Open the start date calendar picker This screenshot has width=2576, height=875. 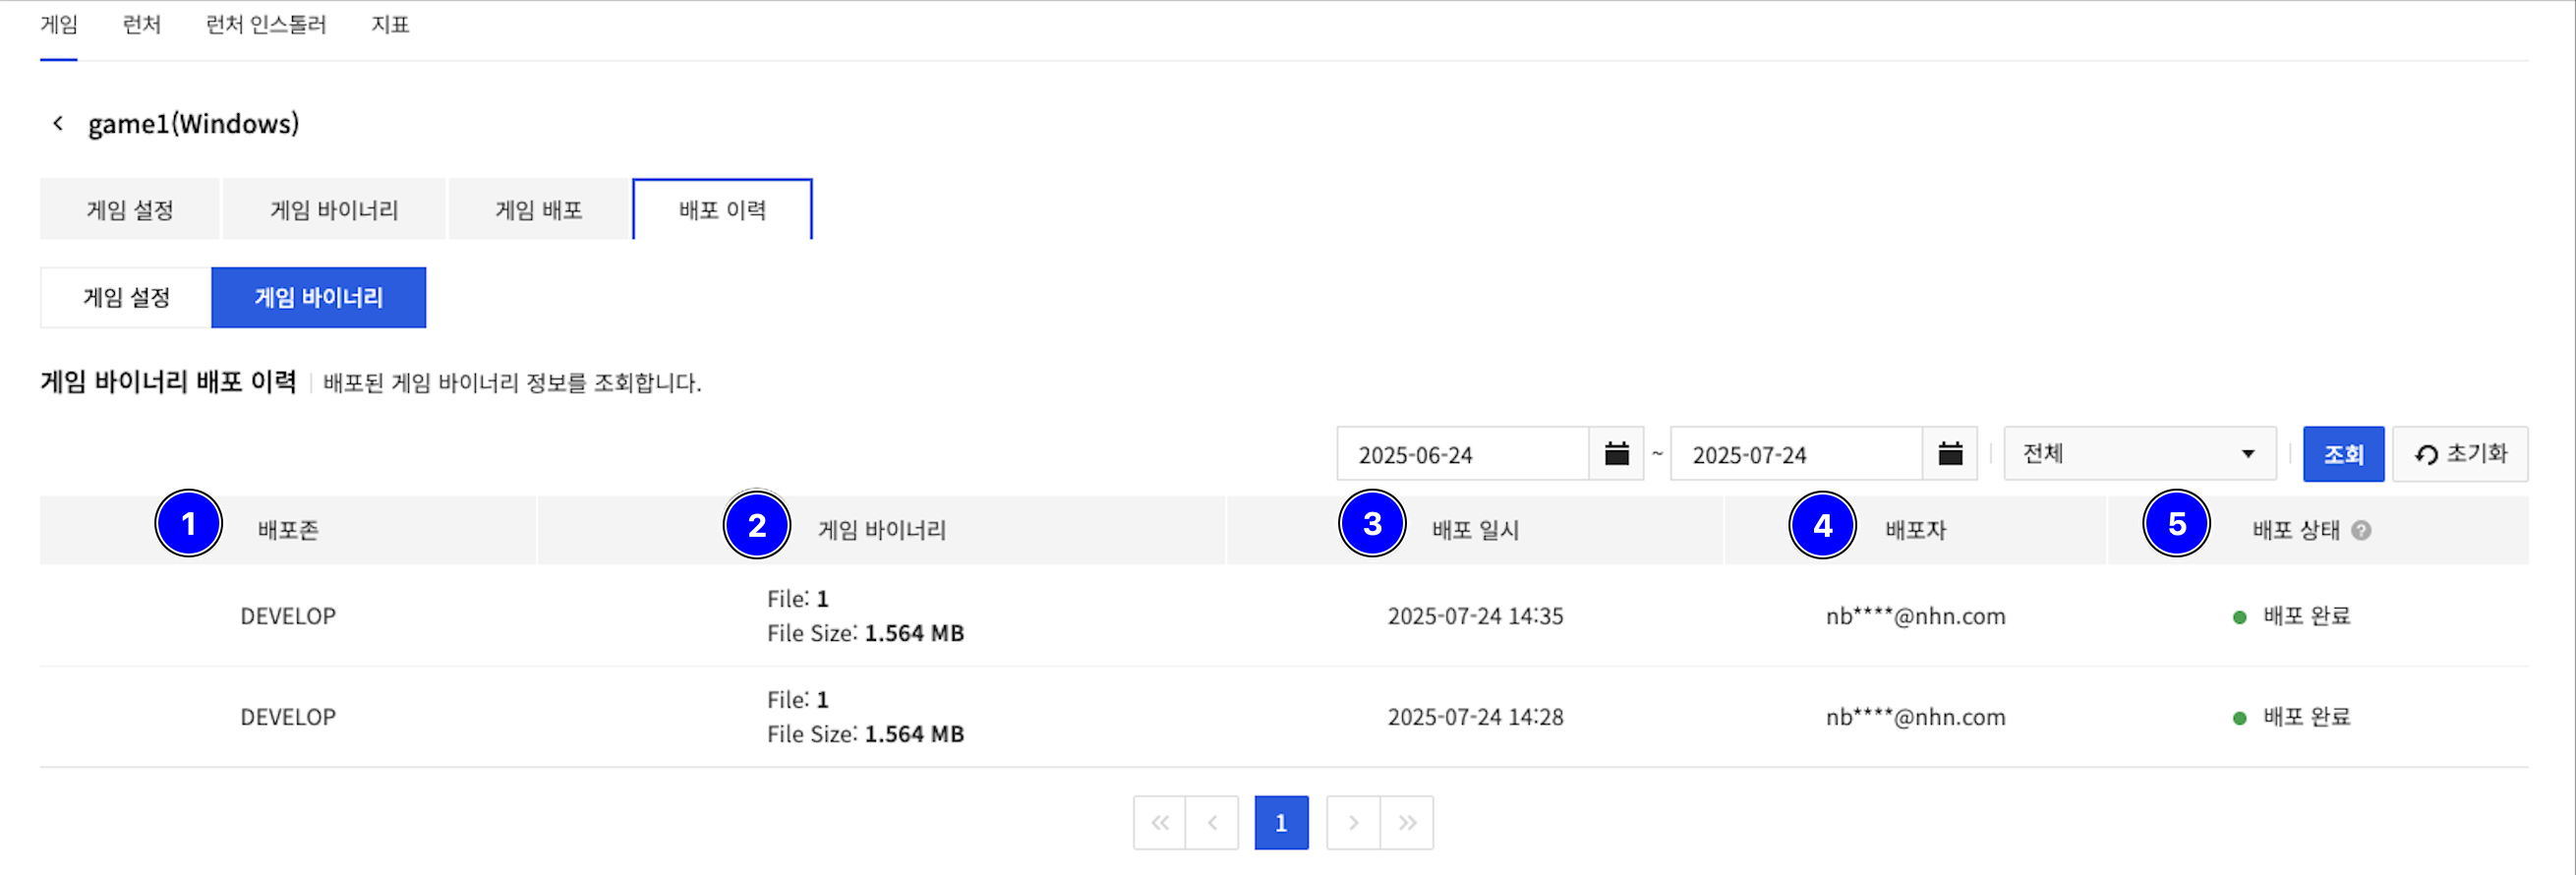pos(1616,454)
